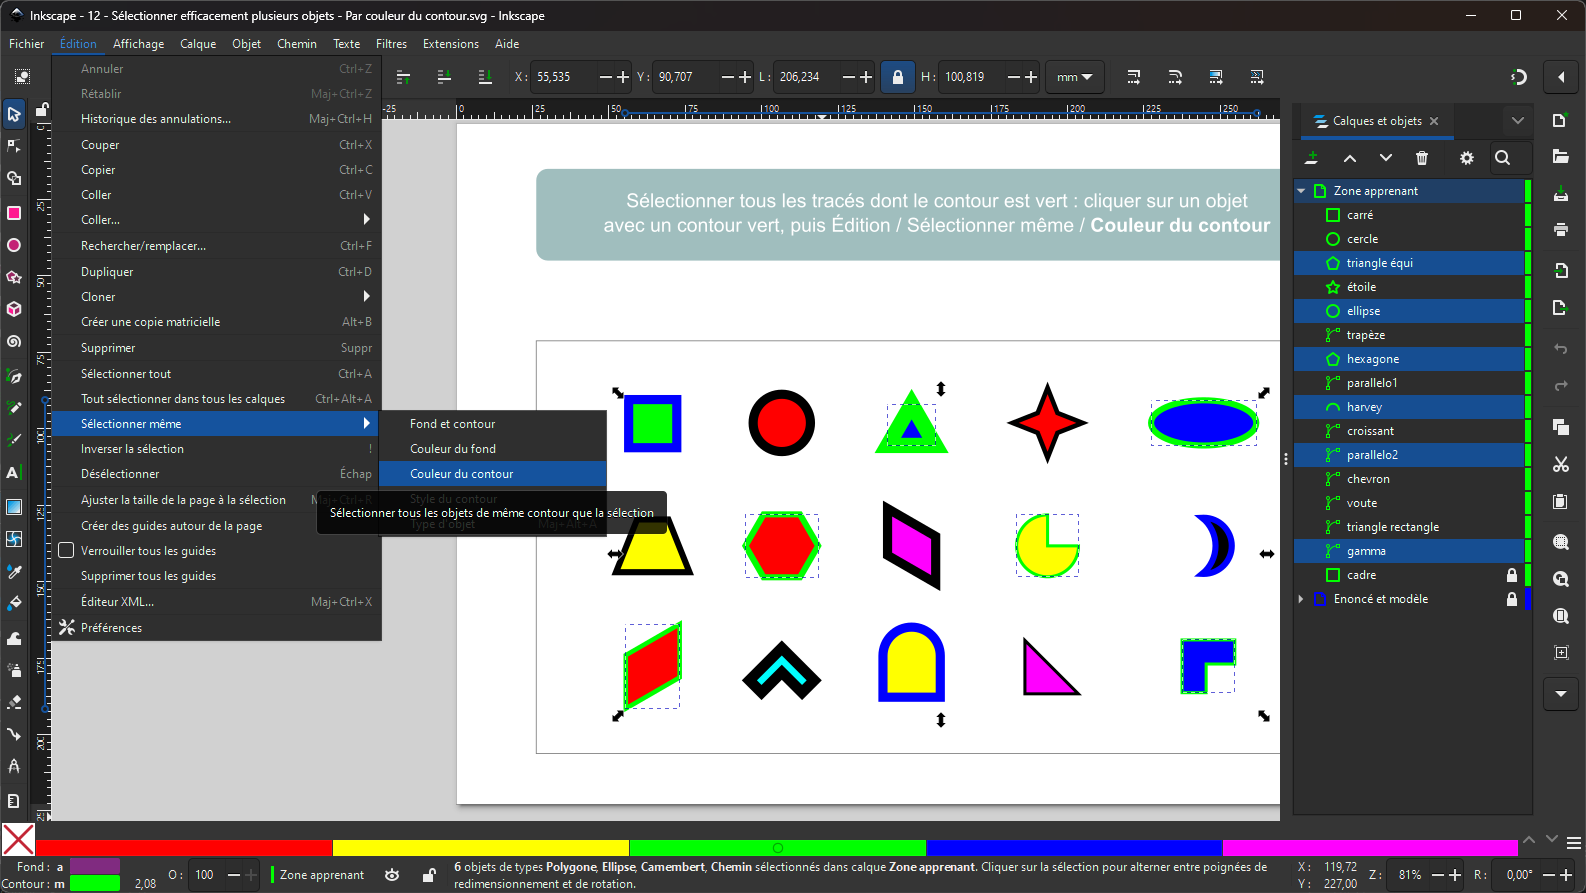Choose Fond et contour in the submenu

pos(493,424)
